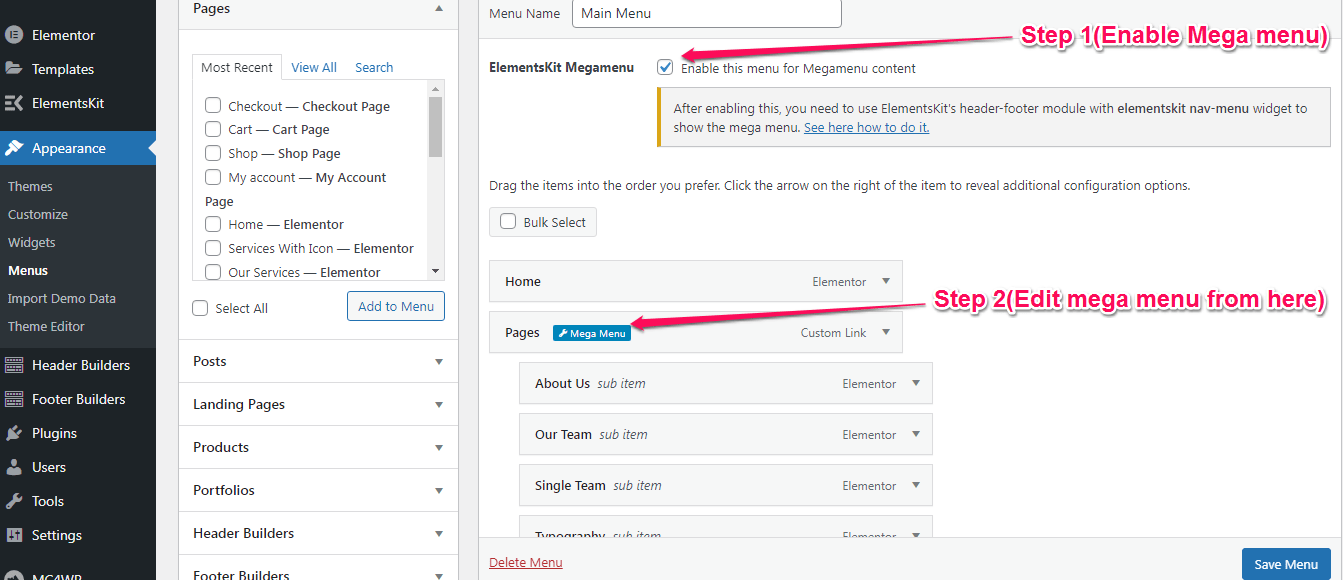Expand the Pages menu item arrow
Viewport: 1343px width, 580px height.
point(886,332)
